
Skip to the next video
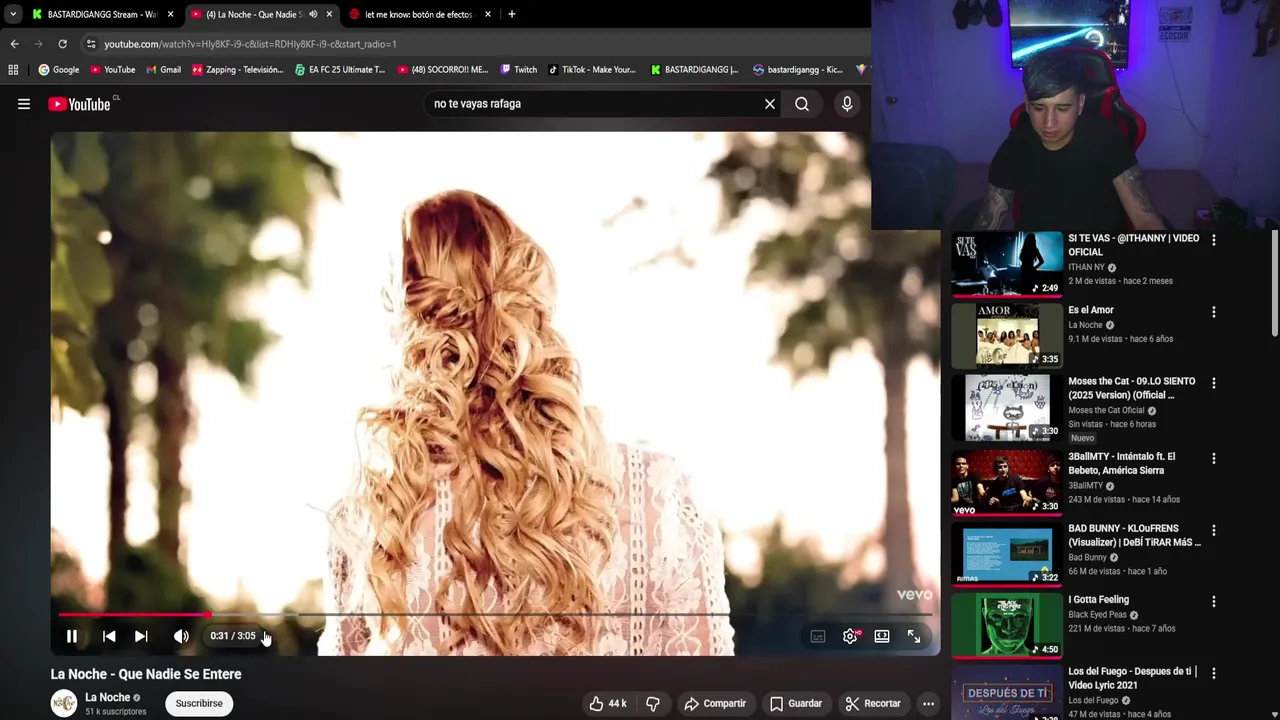coord(141,636)
